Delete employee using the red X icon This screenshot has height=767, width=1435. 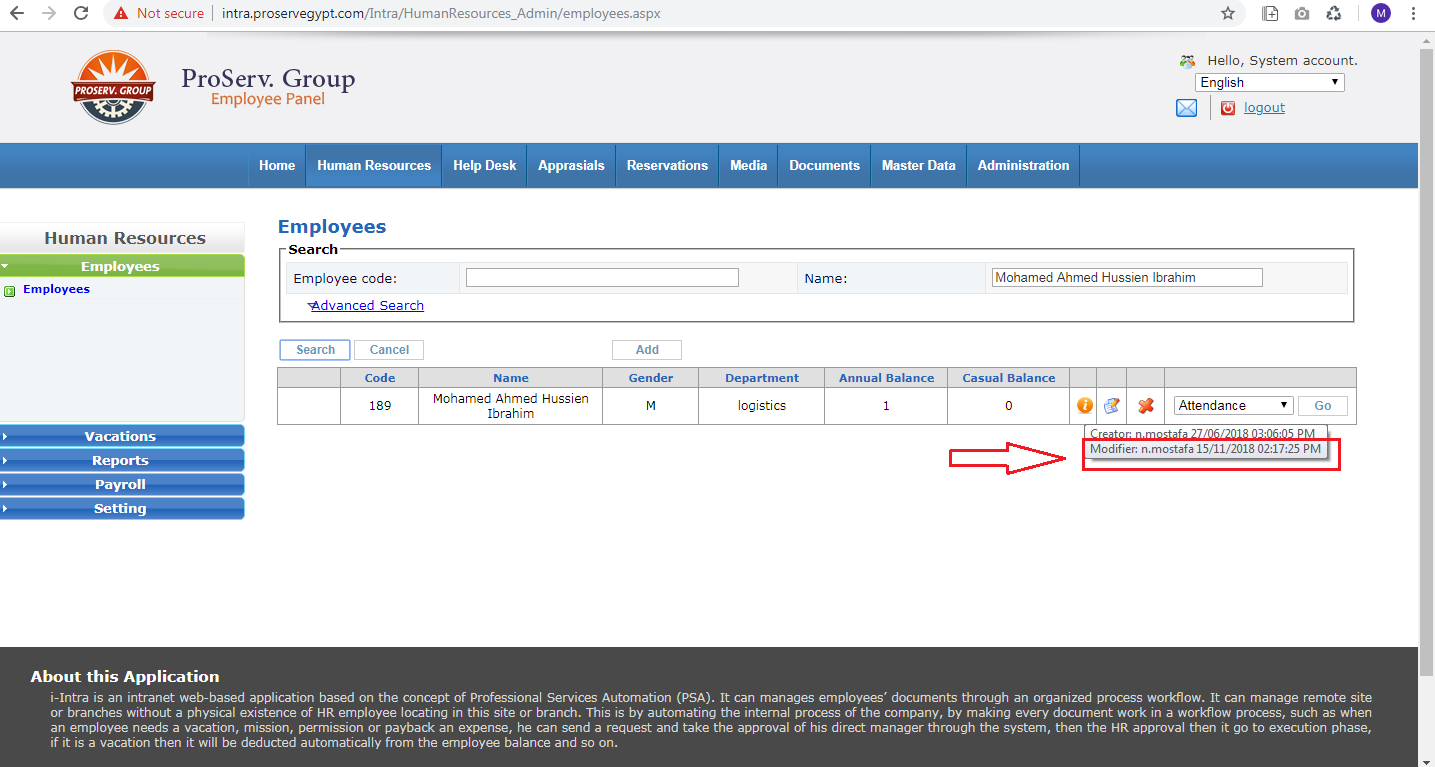[x=1146, y=405]
